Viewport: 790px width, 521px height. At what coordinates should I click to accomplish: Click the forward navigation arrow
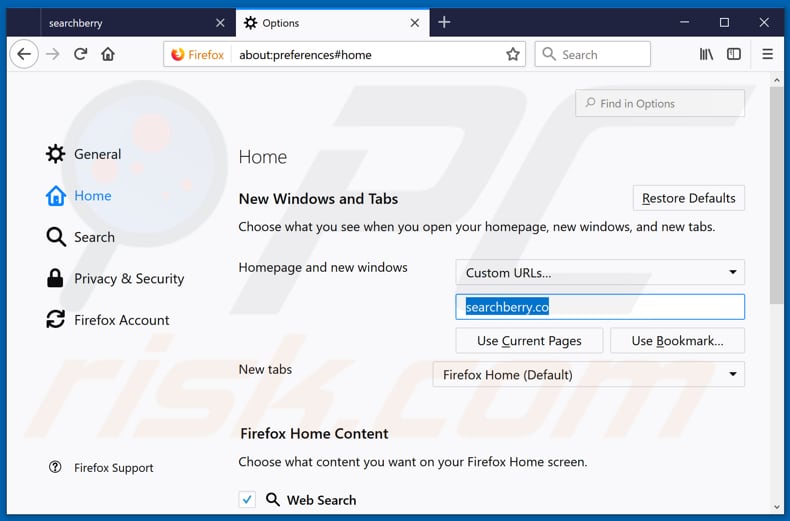(x=52, y=54)
